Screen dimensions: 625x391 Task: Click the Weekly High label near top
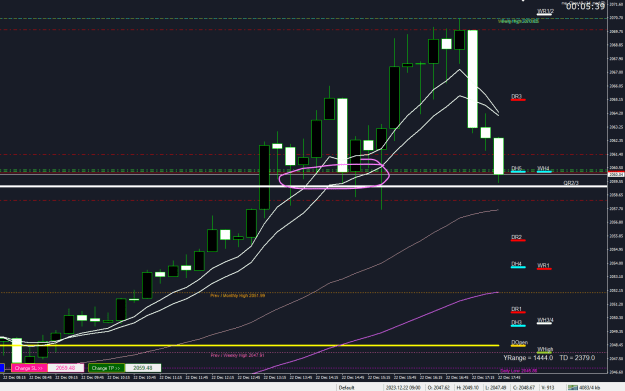click(x=518, y=21)
